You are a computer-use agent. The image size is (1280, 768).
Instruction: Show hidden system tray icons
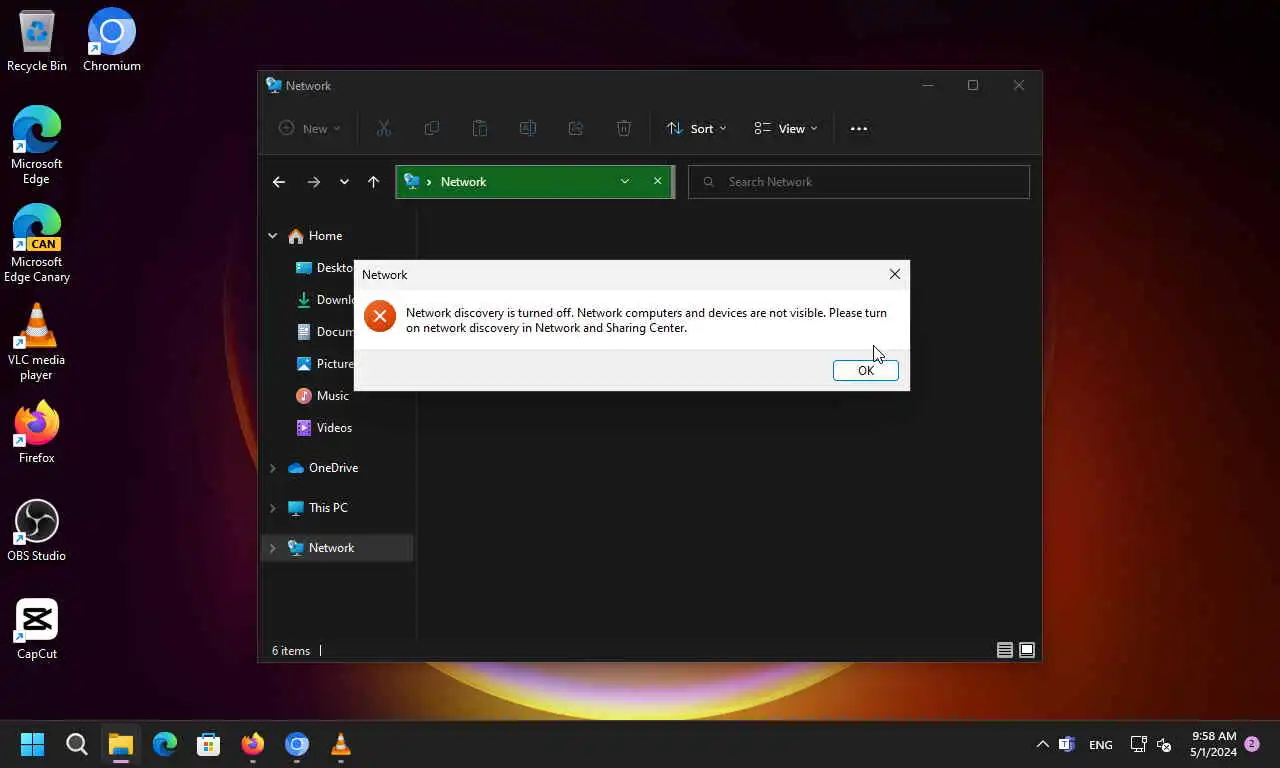click(x=1042, y=744)
